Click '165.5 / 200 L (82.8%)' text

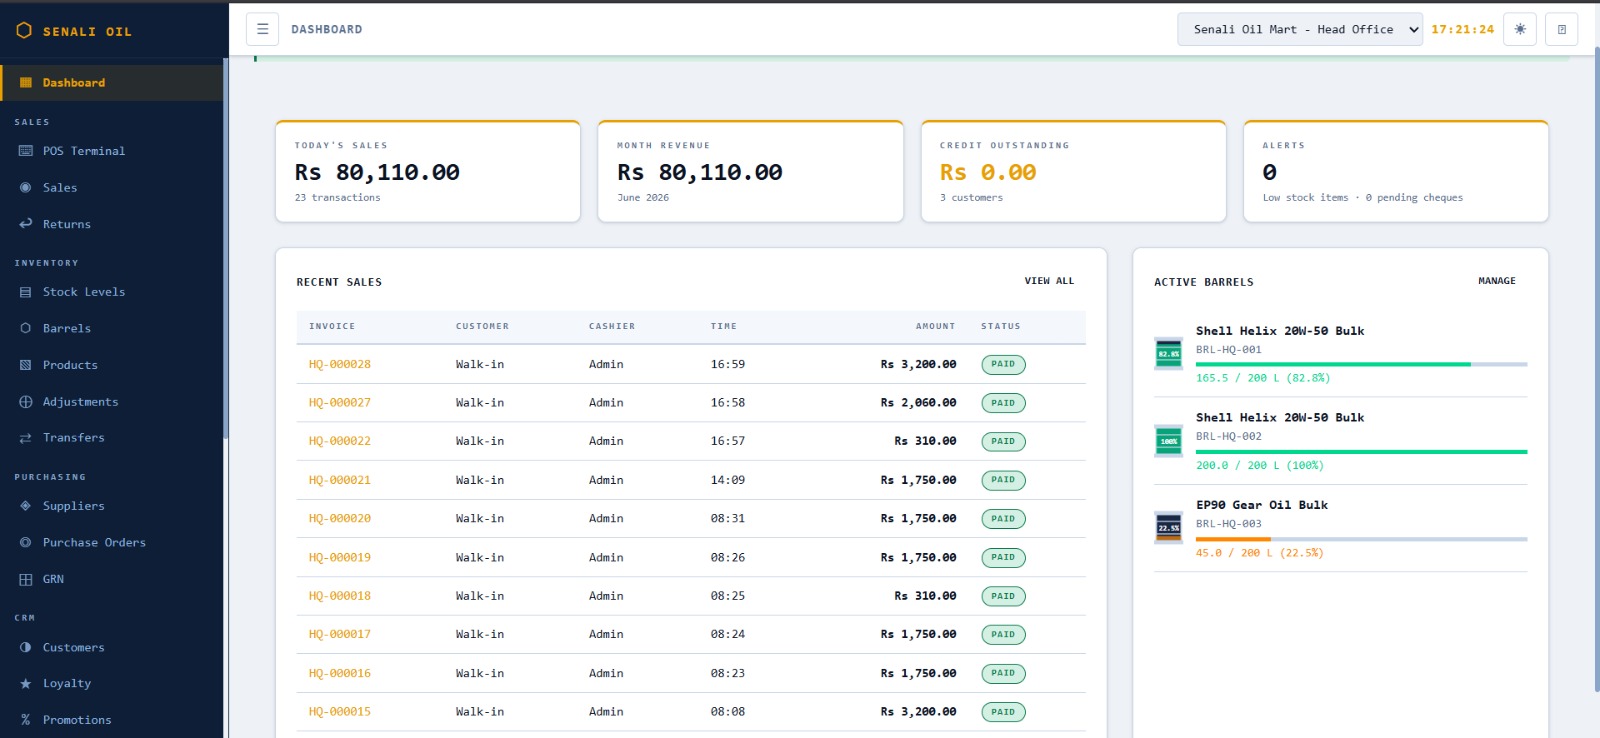tap(1263, 378)
